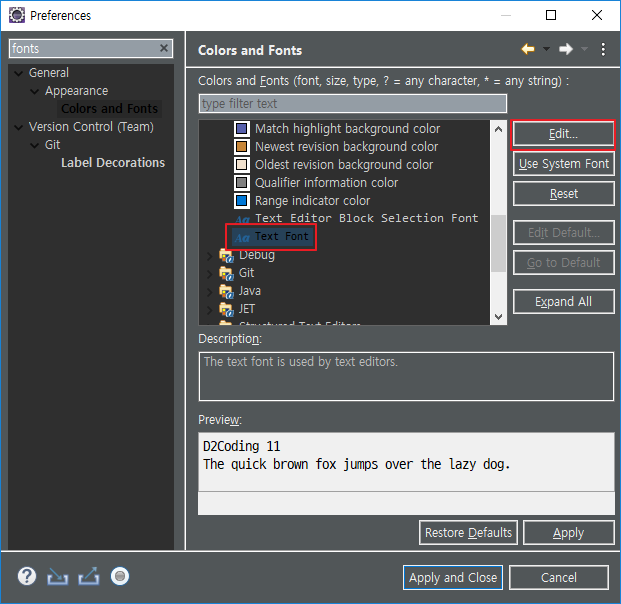Viewport: 621px width, 604px height.
Task: Go forward with the right arrow icon
Action: point(566,49)
